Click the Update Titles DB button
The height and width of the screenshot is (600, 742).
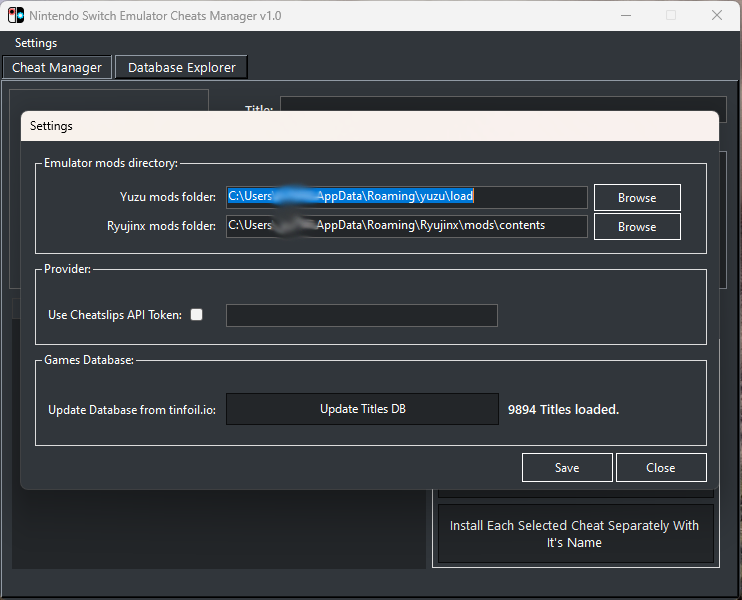[362, 409]
